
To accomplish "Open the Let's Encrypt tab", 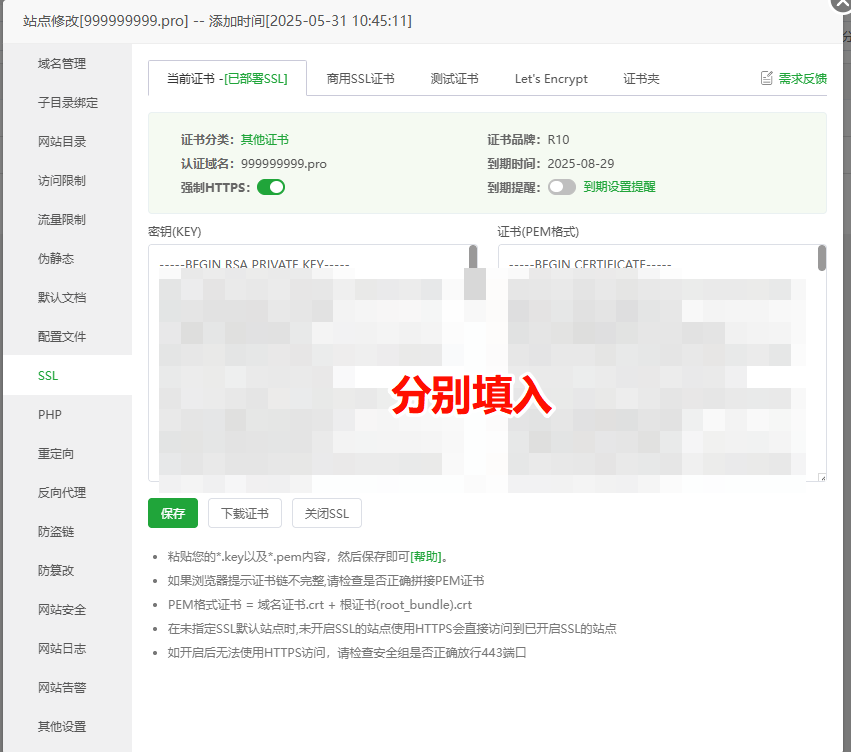I will click(x=551, y=79).
